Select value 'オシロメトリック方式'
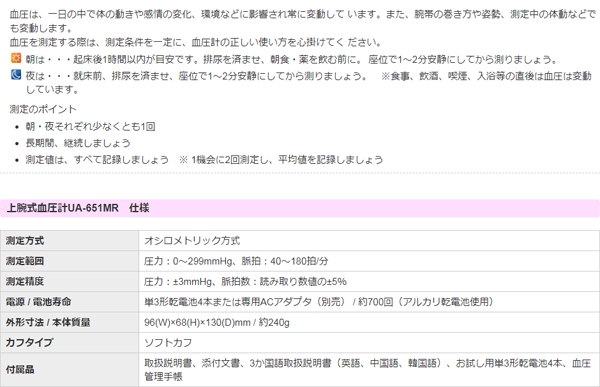Viewport: 600px width, 387px height. (192, 241)
